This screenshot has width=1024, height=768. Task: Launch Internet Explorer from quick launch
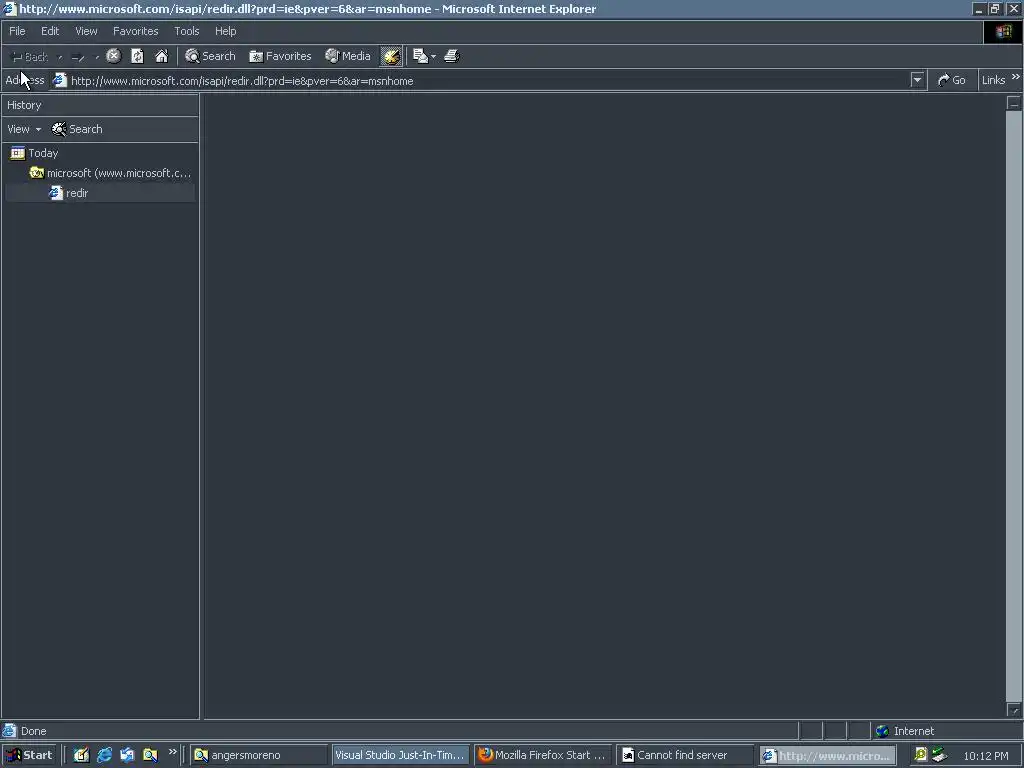pos(104,756)
